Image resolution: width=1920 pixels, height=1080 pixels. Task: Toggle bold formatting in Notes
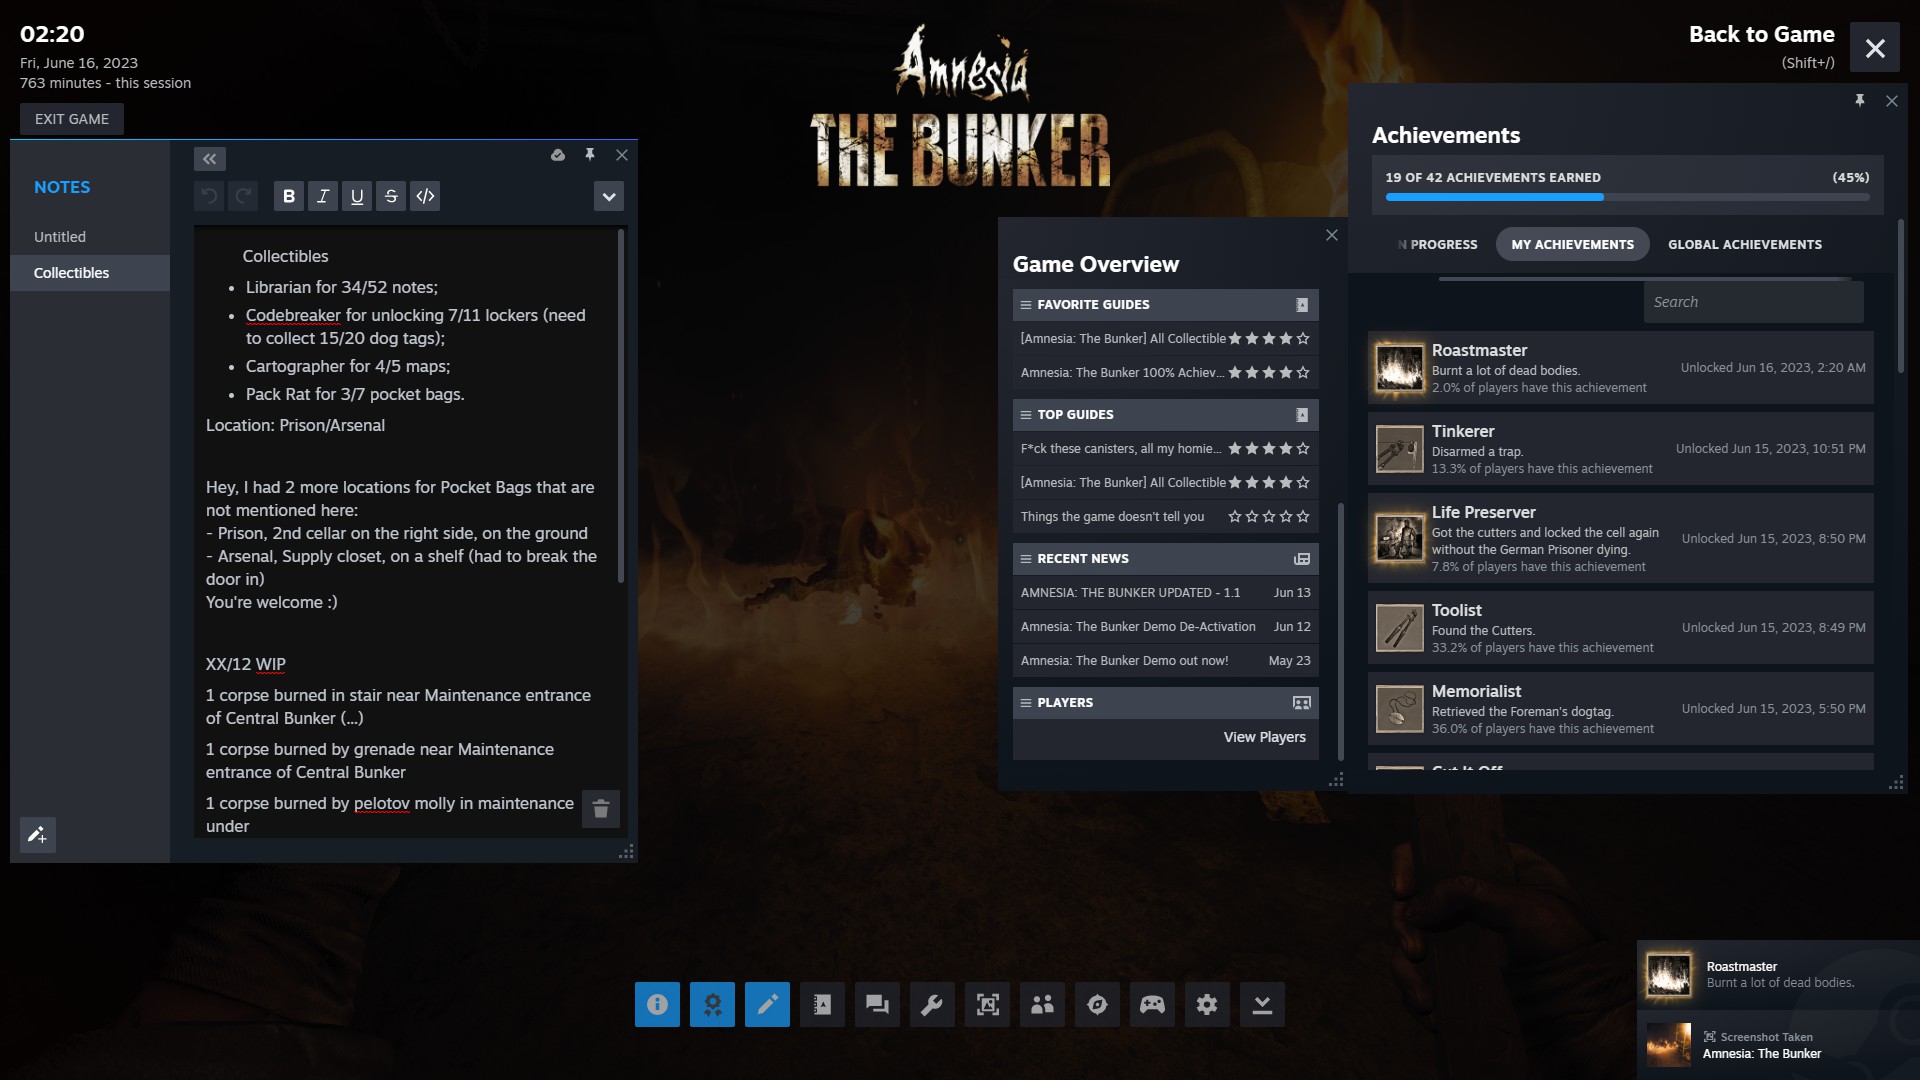tap(289, 196)
